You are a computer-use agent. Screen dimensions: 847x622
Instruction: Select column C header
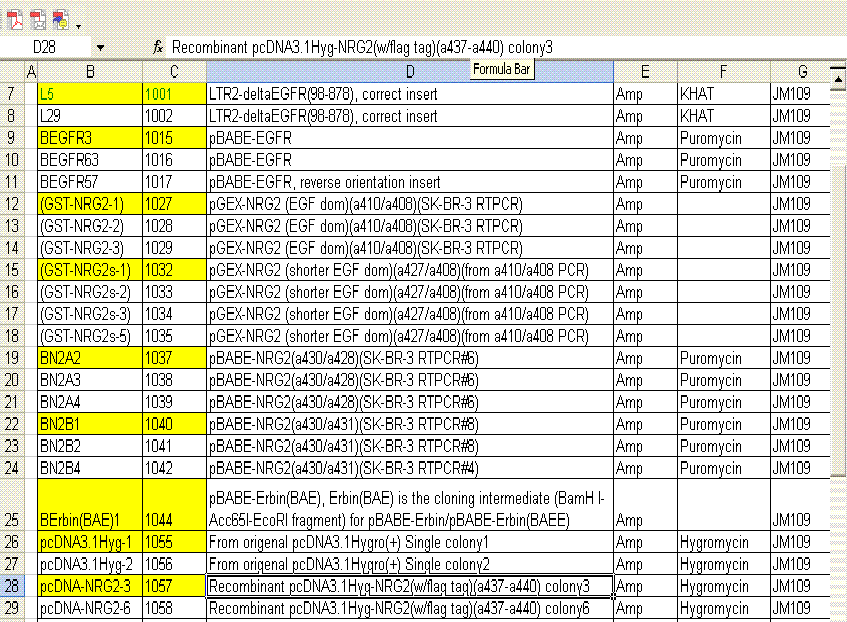[174, 71]
